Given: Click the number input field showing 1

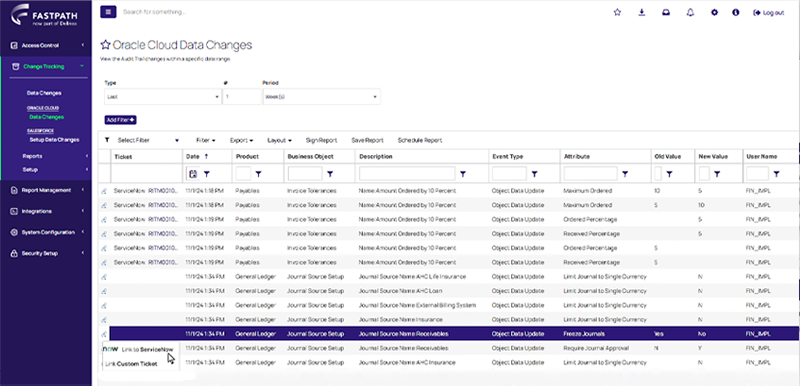Looking at the screenshot, I should 242,96.
